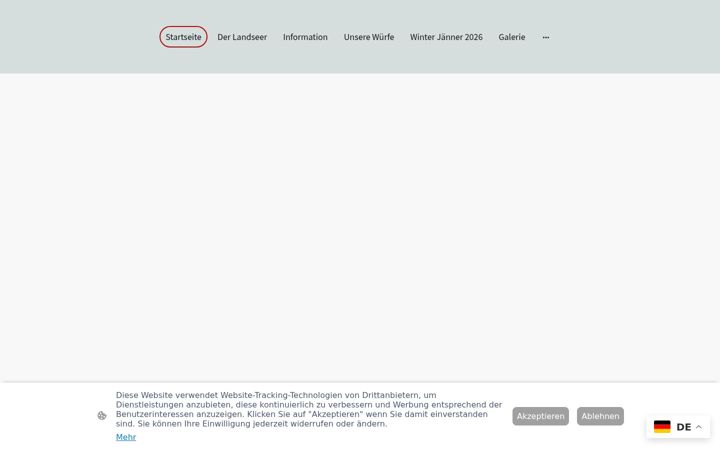This screenshot has height=450, width=720.
Task: Open the DE language selector
Action: tap(678, 427)
